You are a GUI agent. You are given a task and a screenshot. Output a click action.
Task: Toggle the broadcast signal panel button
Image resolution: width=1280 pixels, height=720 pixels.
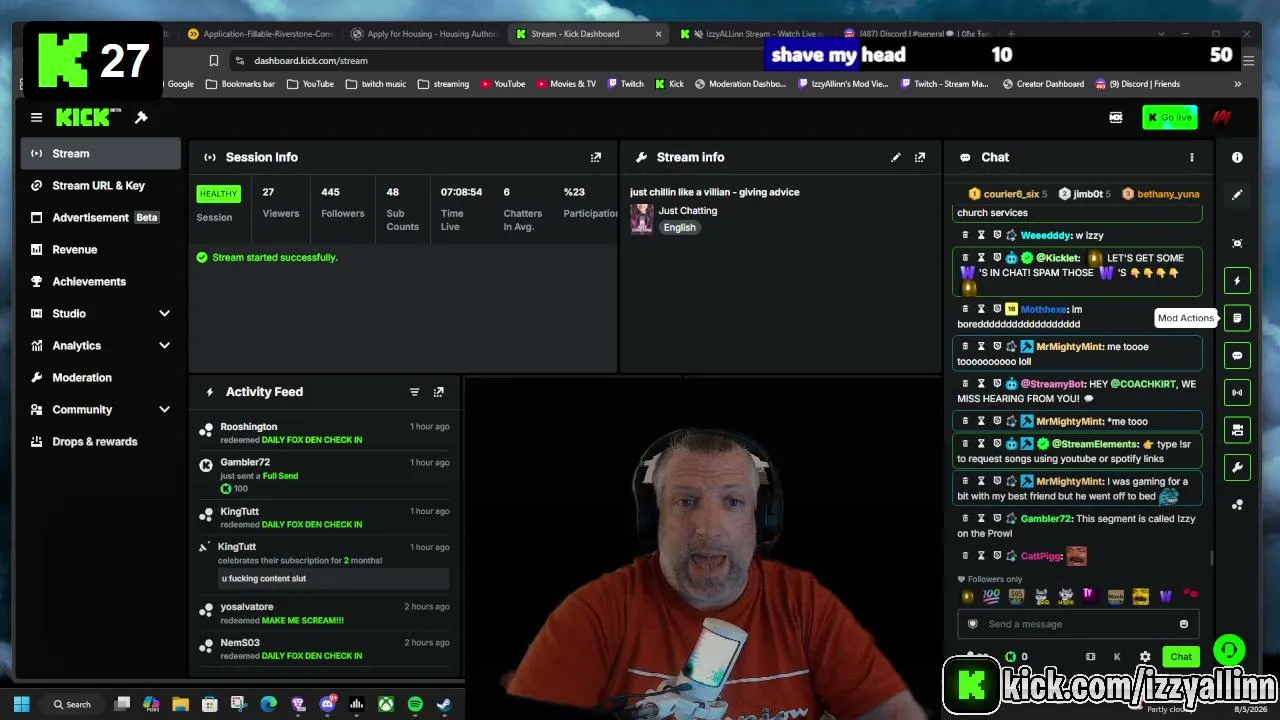pyautogui.click(x=1237, y=392)
